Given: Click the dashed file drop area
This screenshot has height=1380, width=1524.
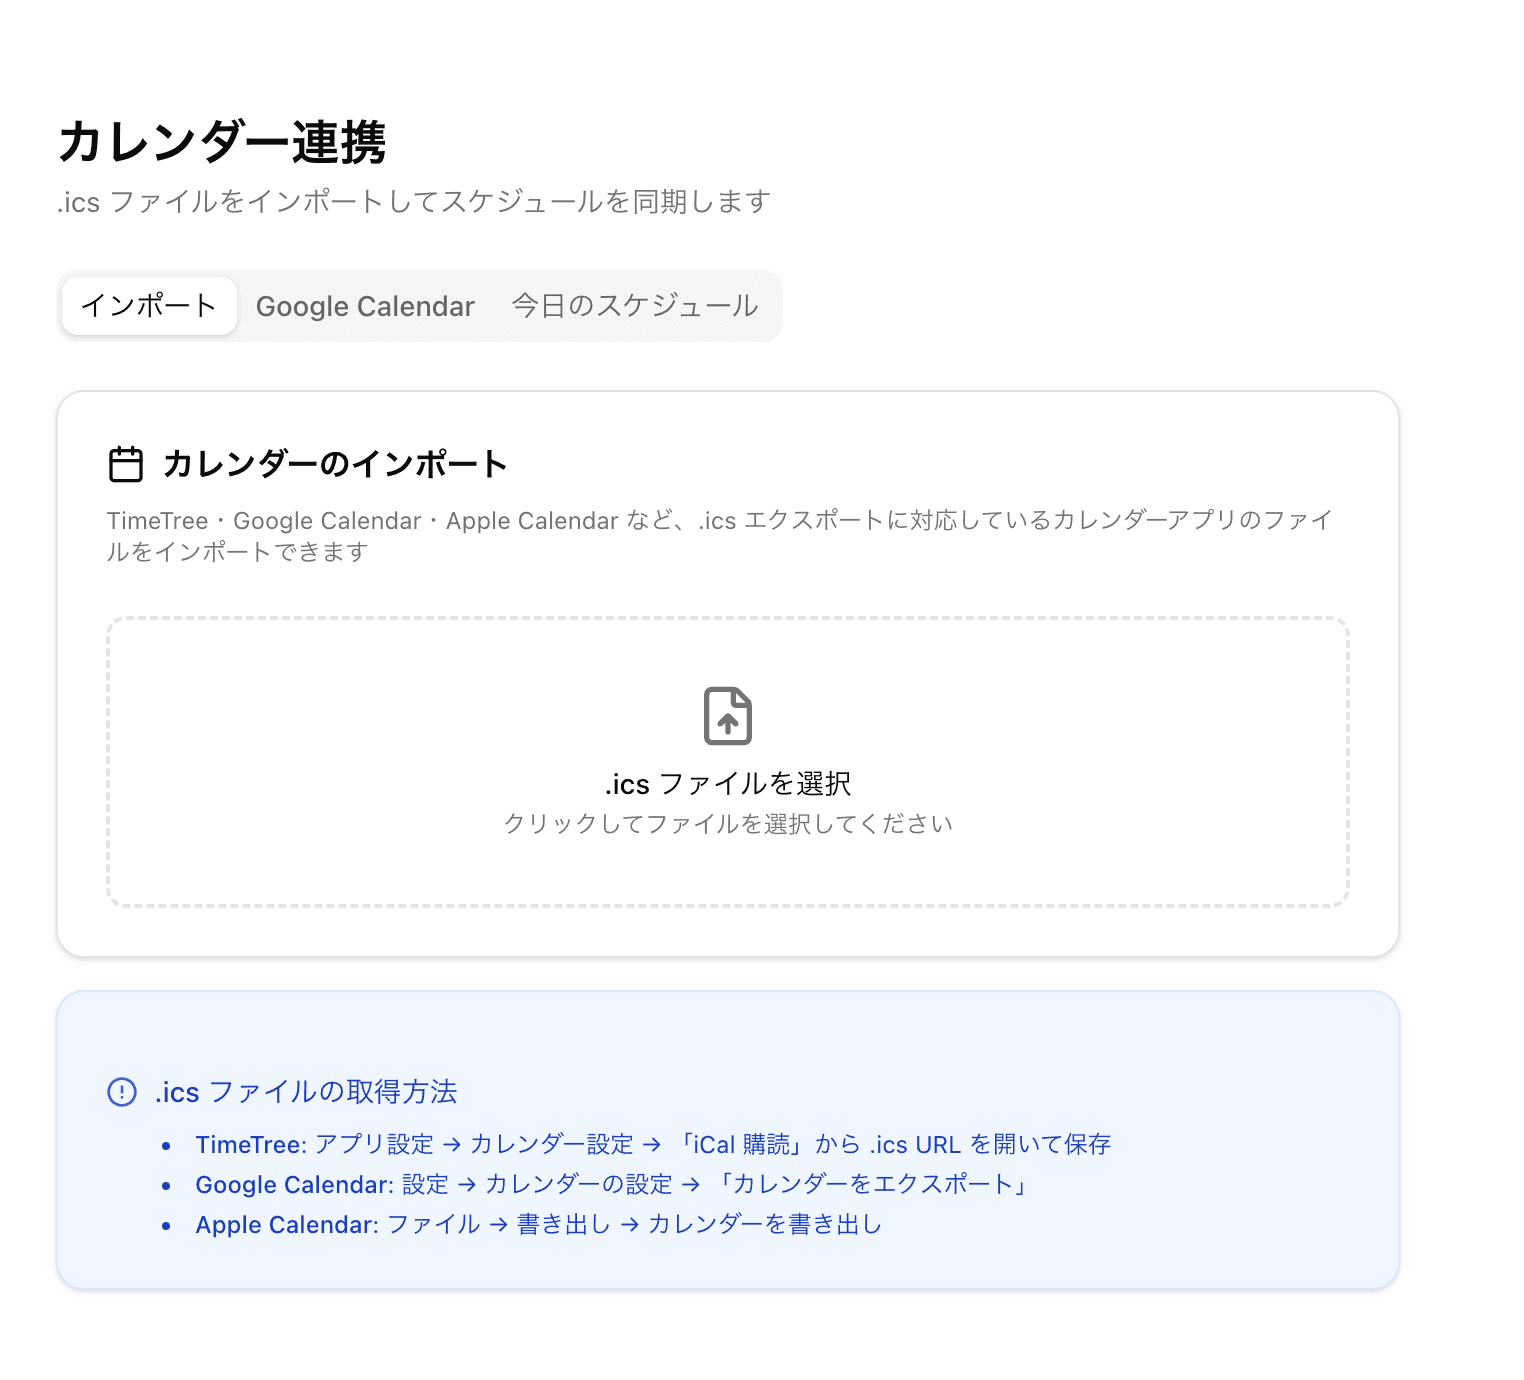Looking at the screenshot, I should pos(727,762).
